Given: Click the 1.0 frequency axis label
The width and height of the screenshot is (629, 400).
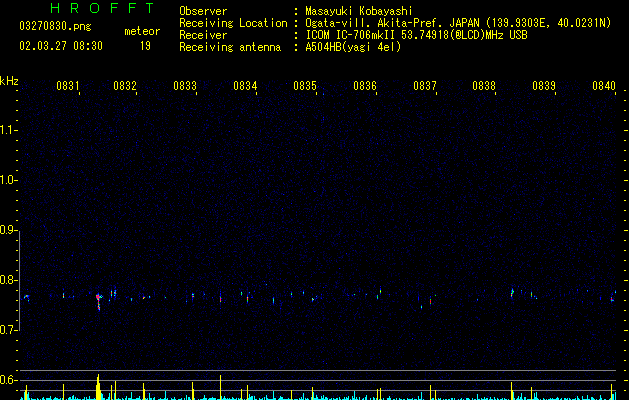Looking at the screenshot, I should 8,180.
